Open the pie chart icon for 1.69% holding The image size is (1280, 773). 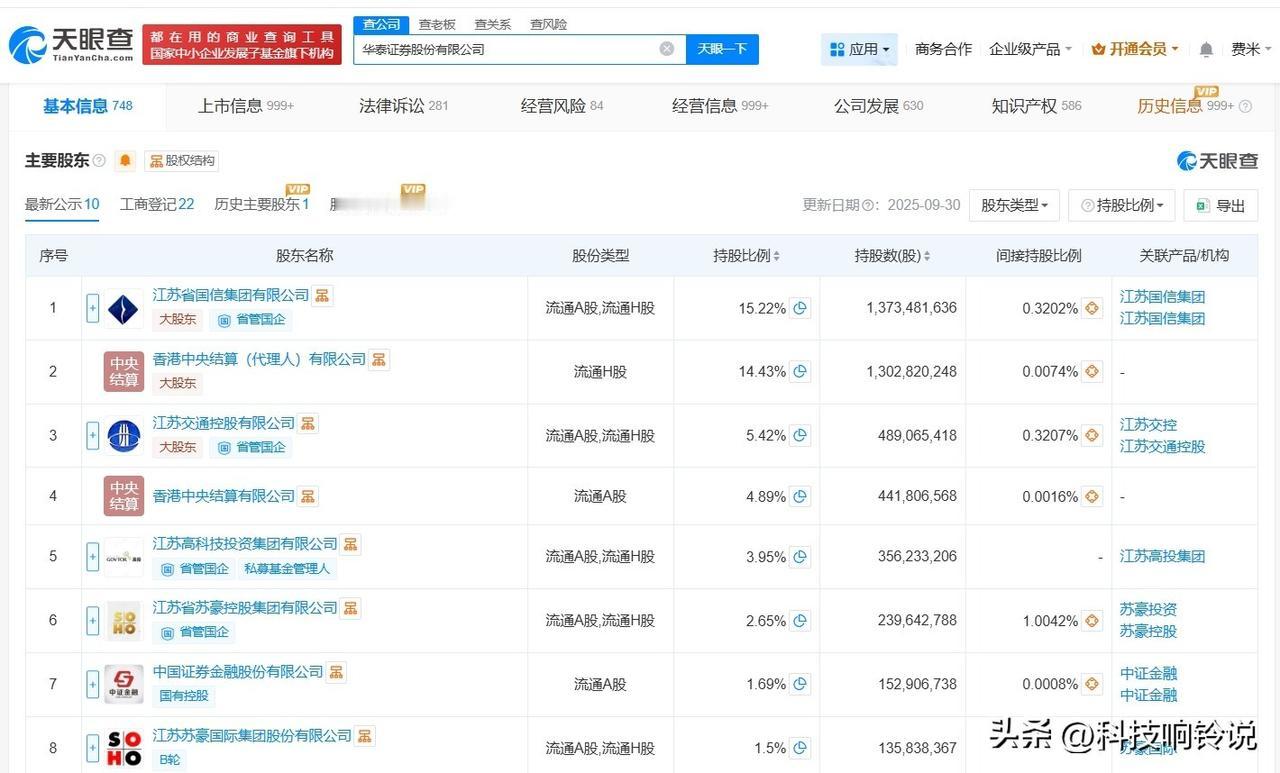pos(800,684)
